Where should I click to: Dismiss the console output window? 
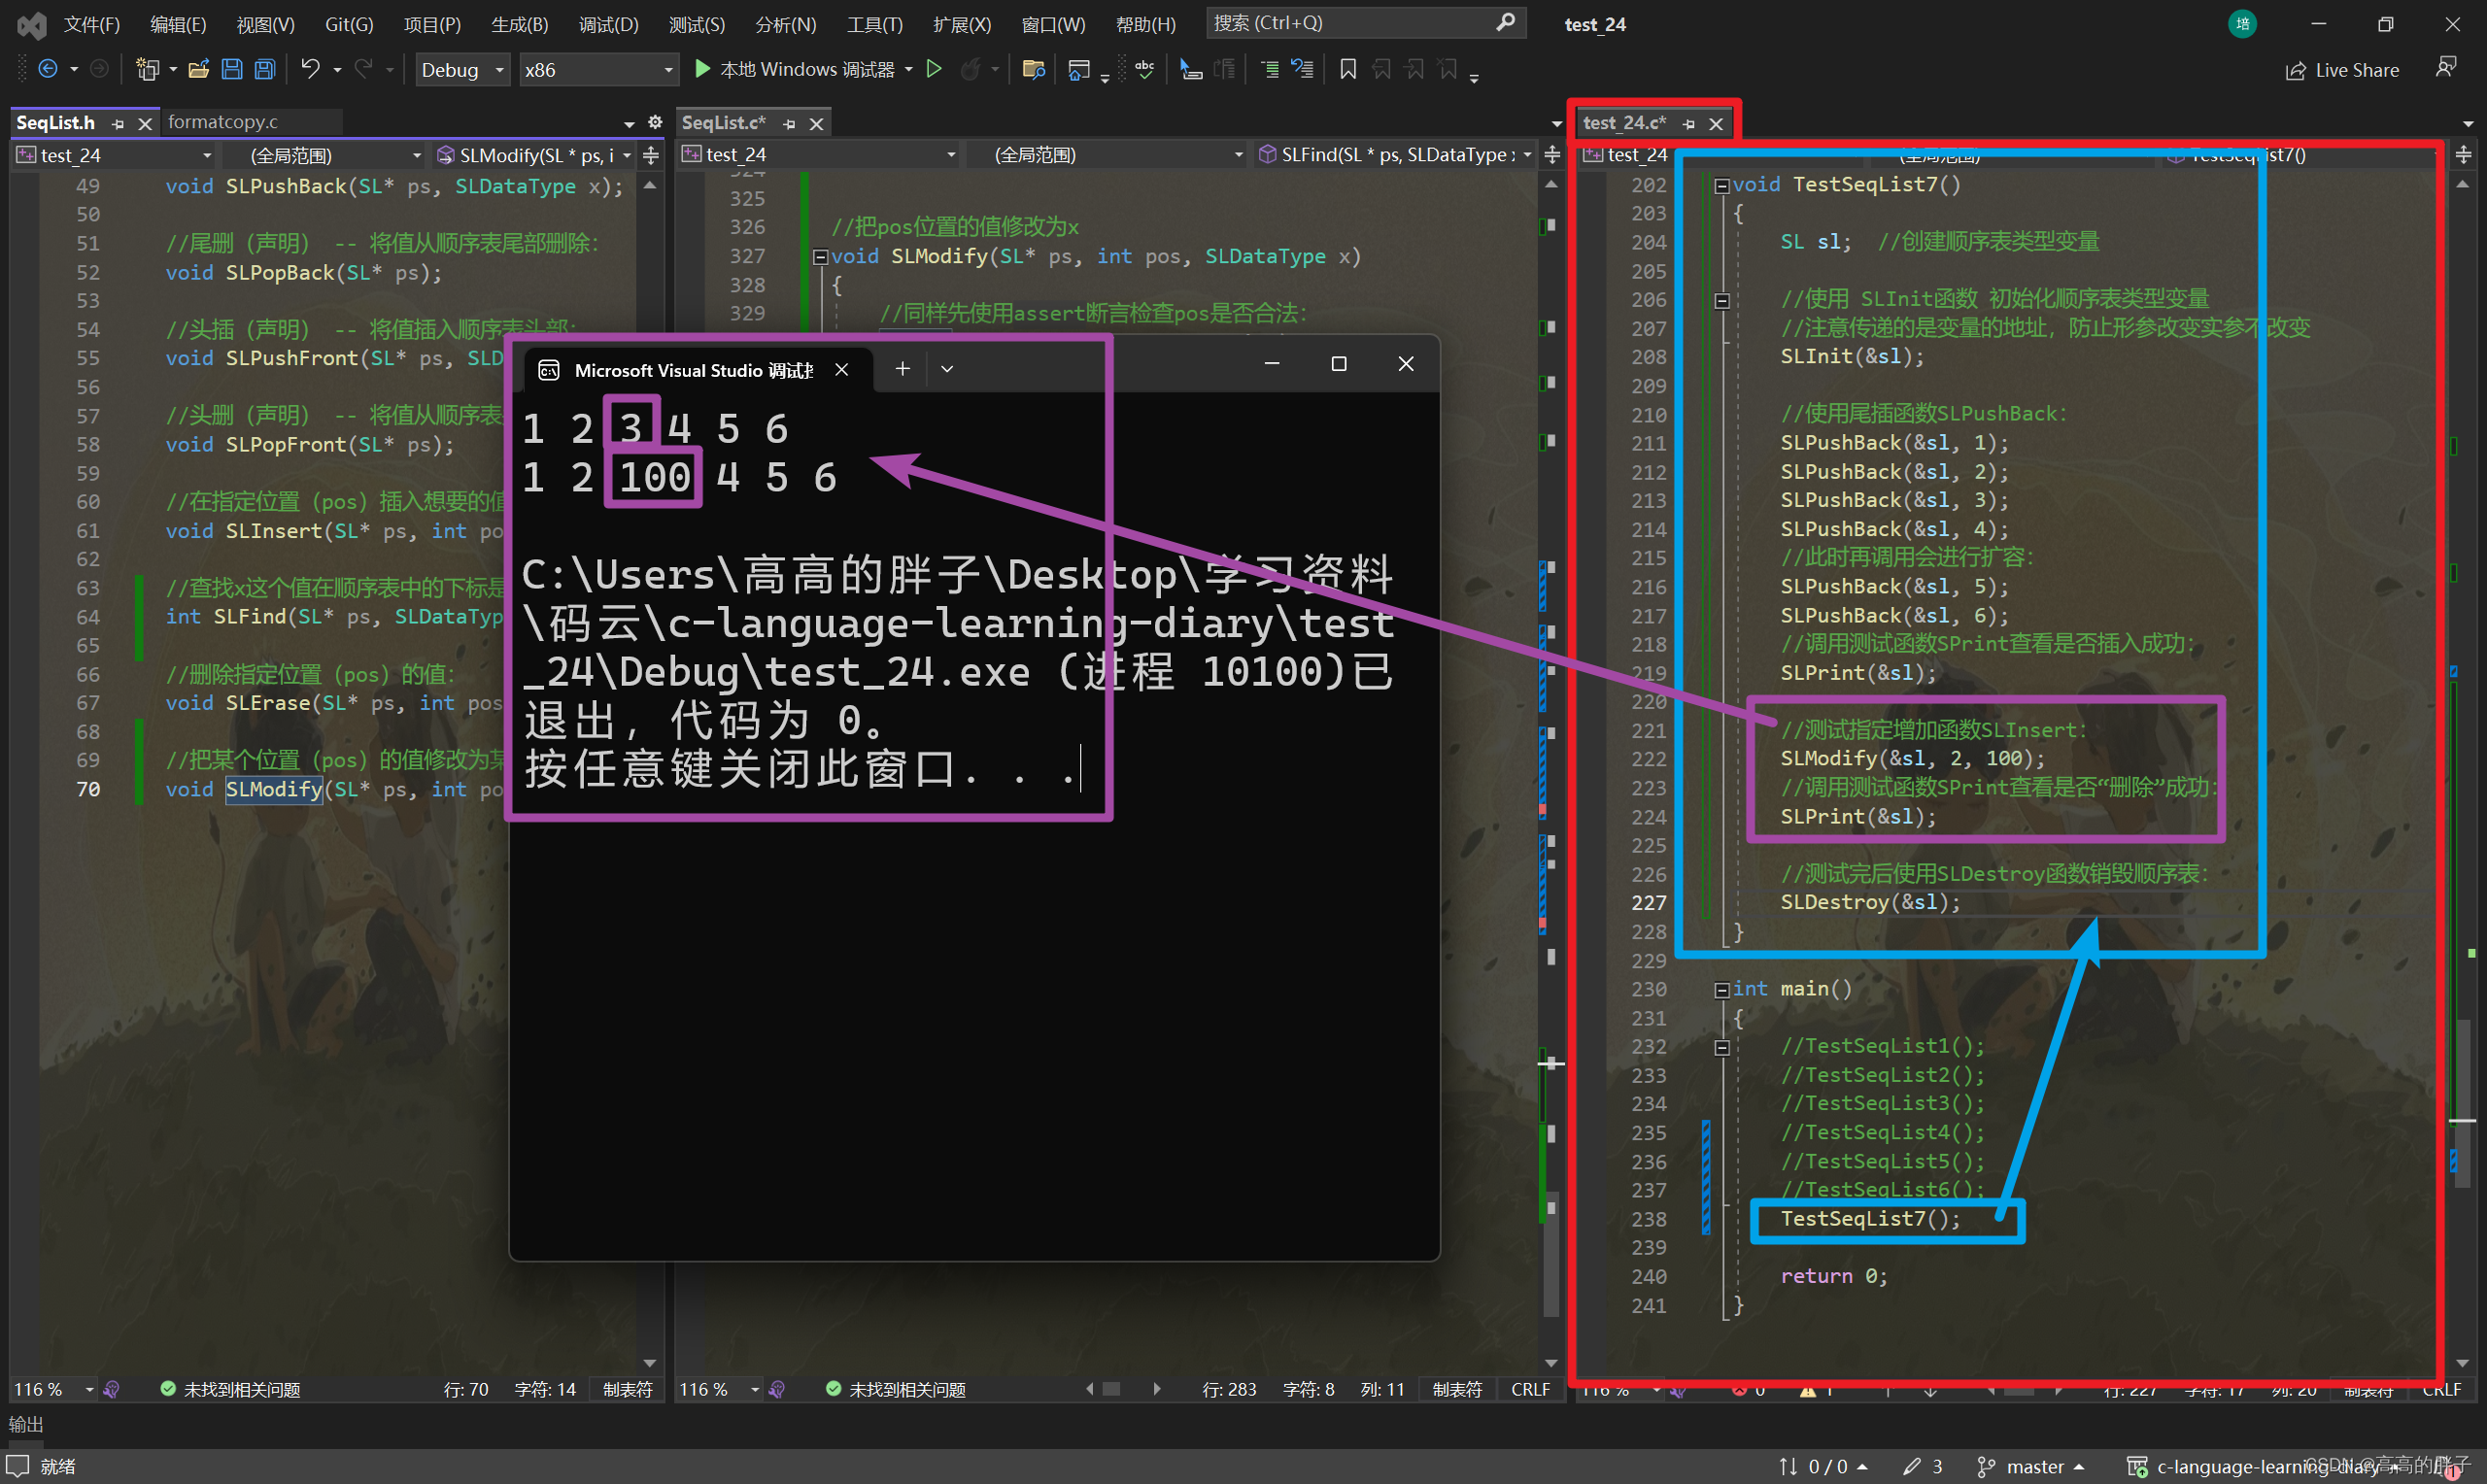click(1404, 366)
